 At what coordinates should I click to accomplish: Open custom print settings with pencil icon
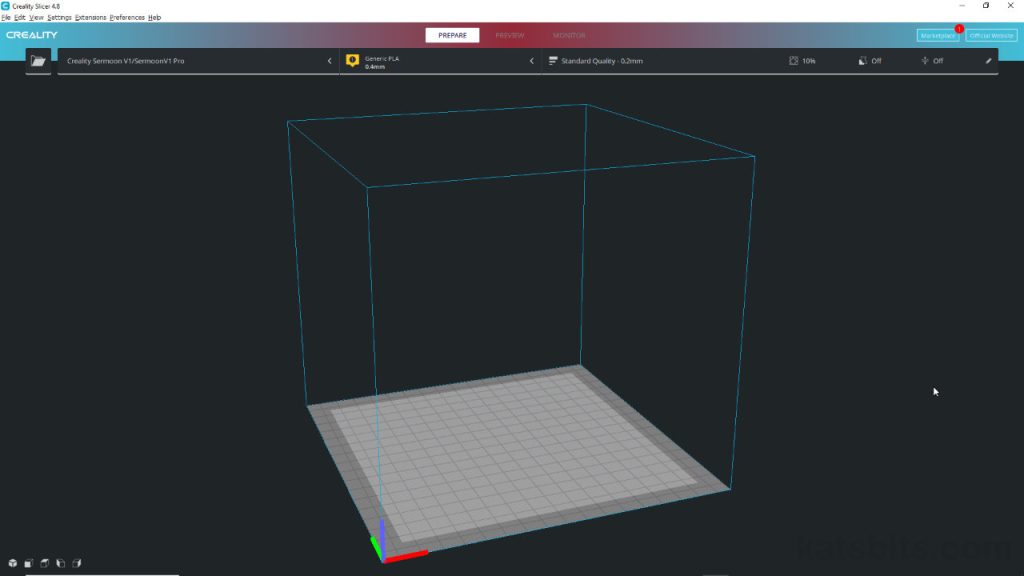(988, 60)
